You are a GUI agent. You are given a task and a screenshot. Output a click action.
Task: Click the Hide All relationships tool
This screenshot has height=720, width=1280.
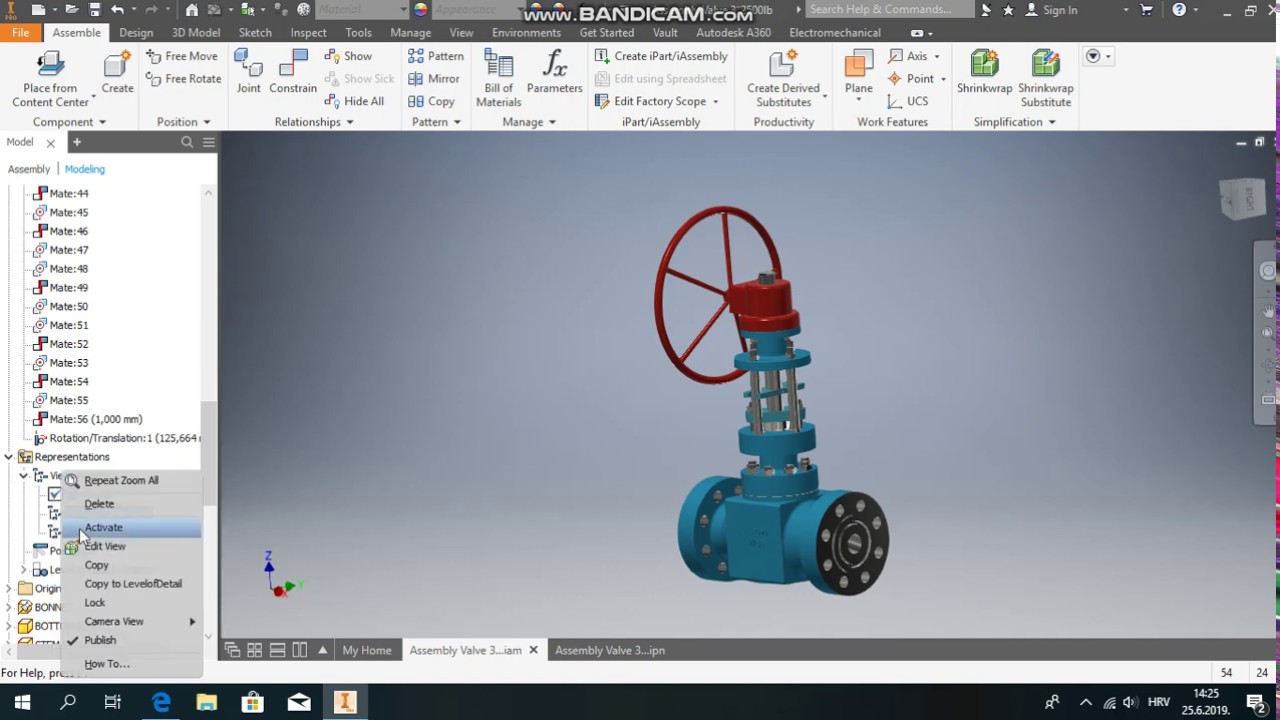coord(354,101)
